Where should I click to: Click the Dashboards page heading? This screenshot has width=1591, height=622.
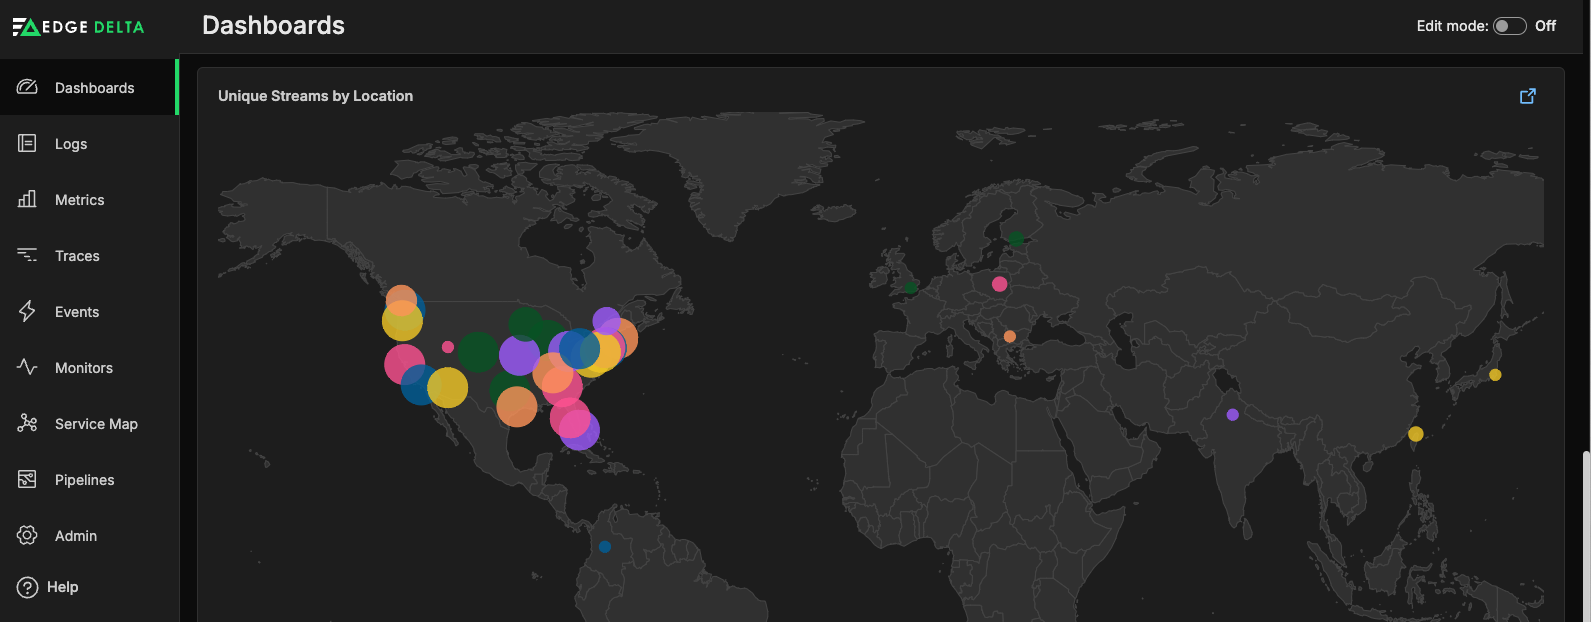coord(273,26)
